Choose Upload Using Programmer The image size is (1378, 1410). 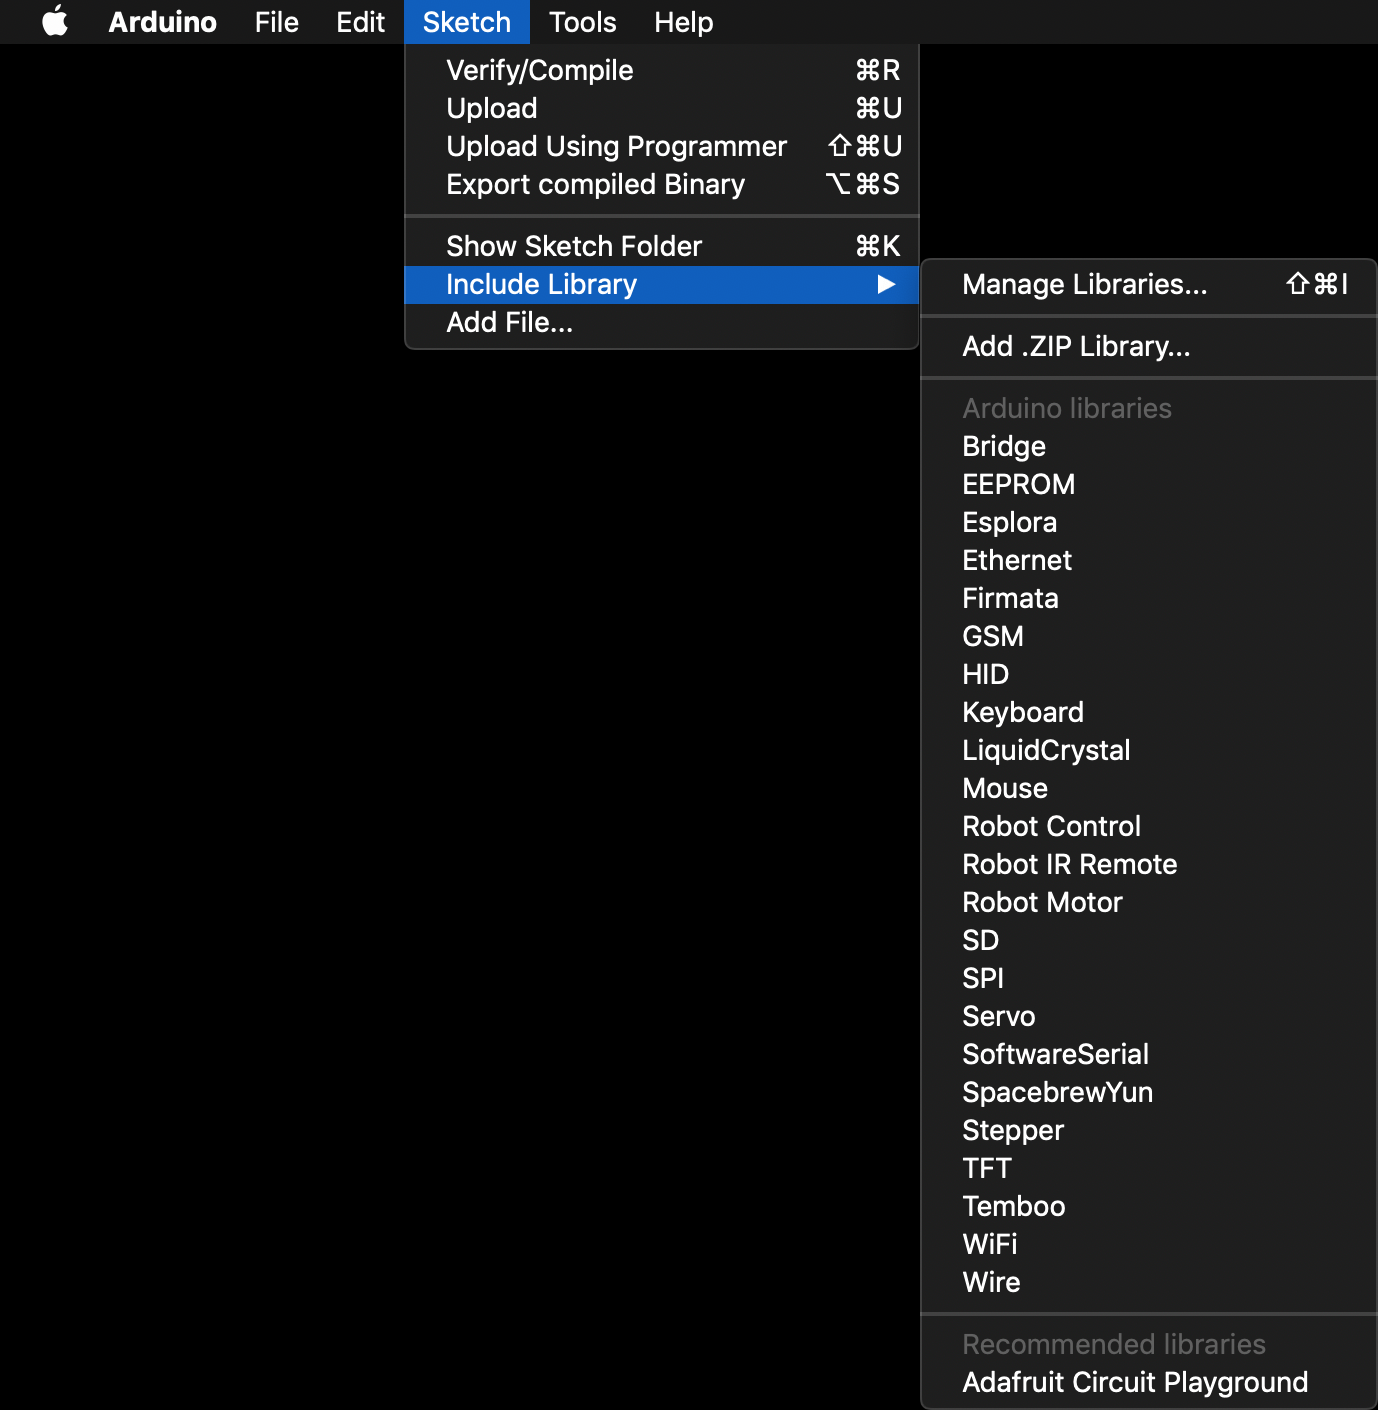click(x=616, y=146)
